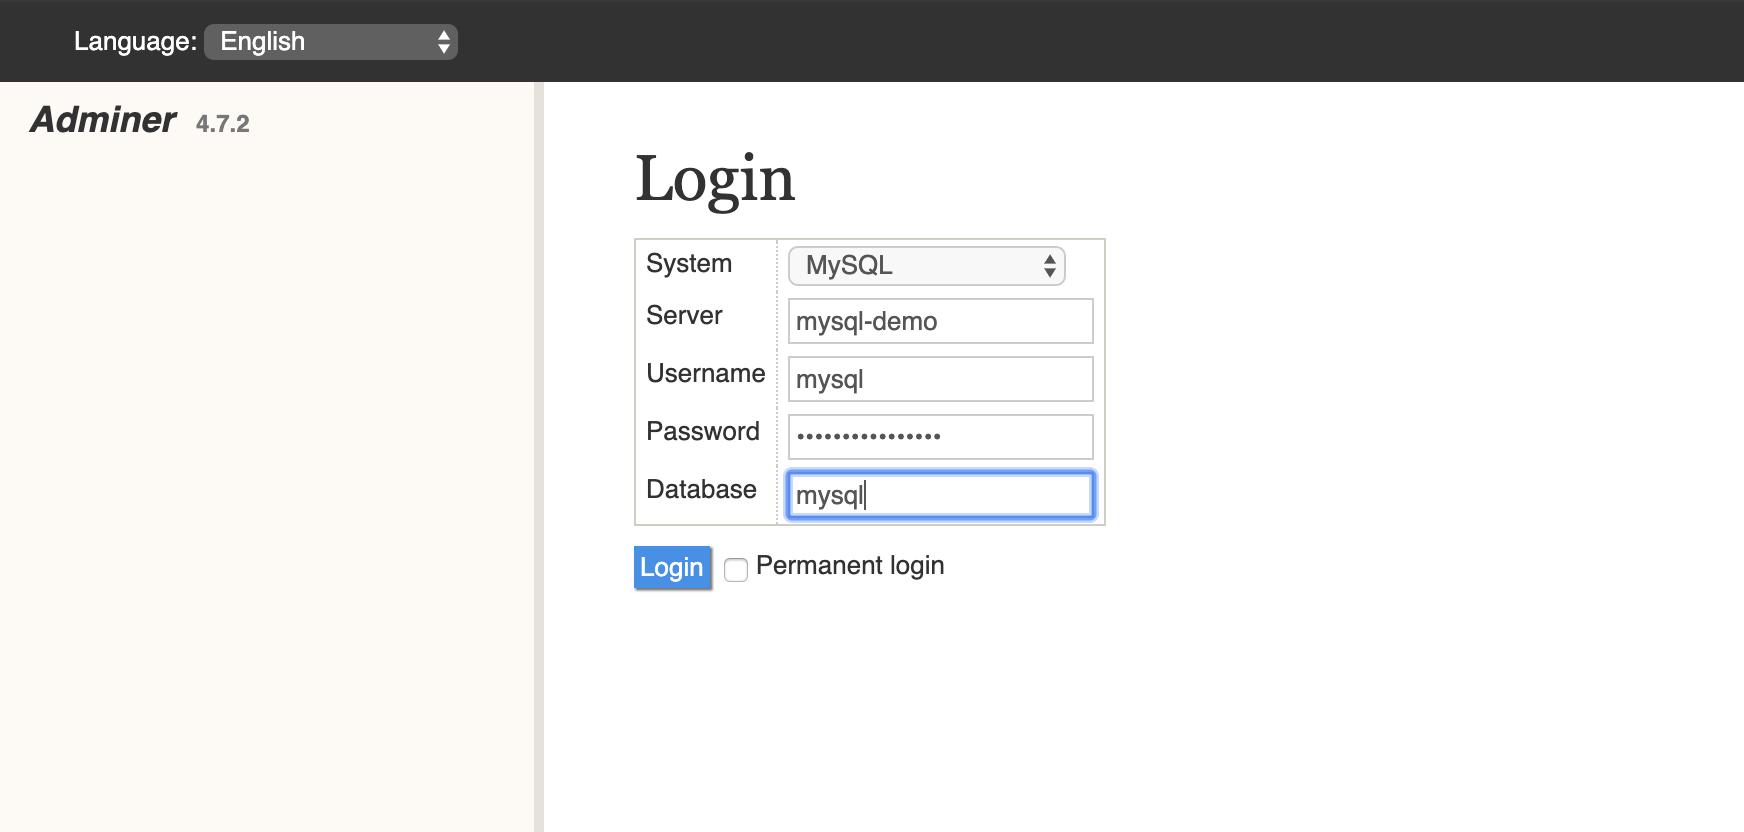Click the Username row label
1744x832 pixels.
click(705, 374)
